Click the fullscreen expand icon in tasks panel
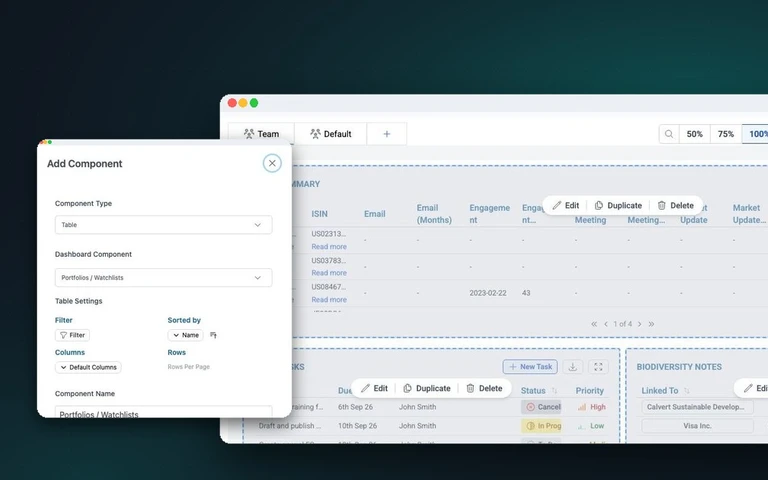 598,367
